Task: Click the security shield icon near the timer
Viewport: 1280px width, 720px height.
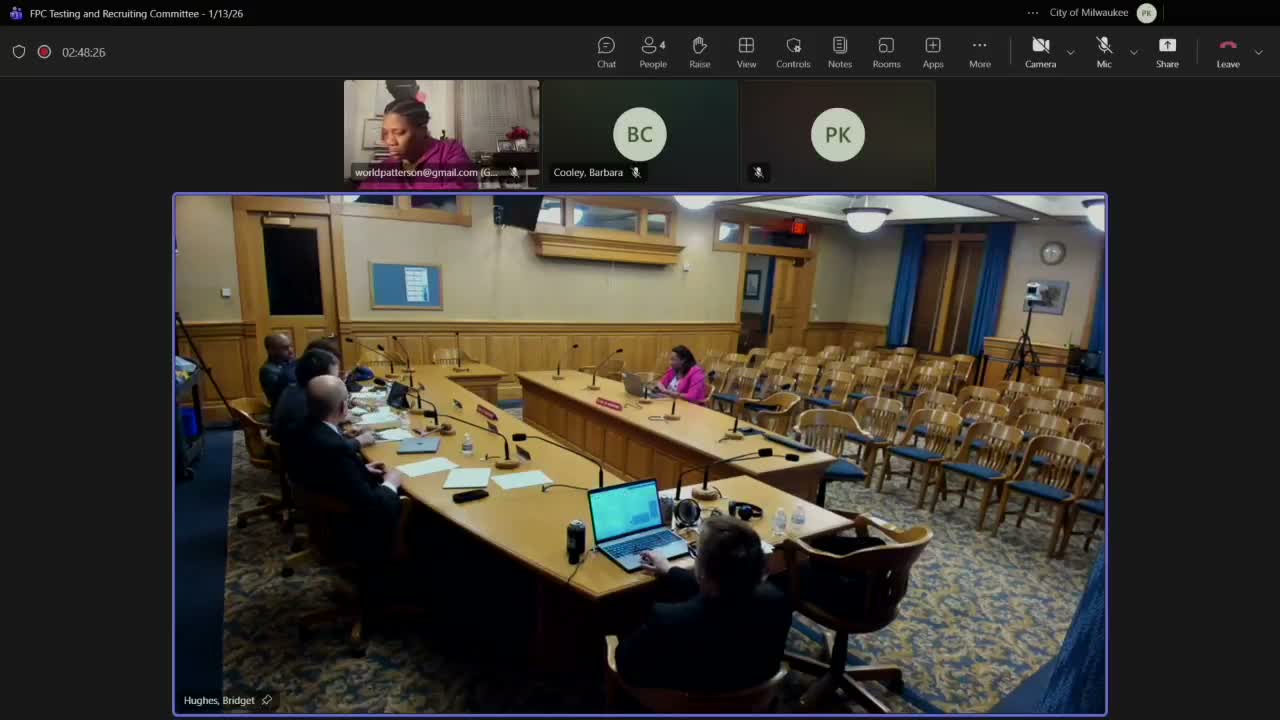Action: (x=19, y=51)
